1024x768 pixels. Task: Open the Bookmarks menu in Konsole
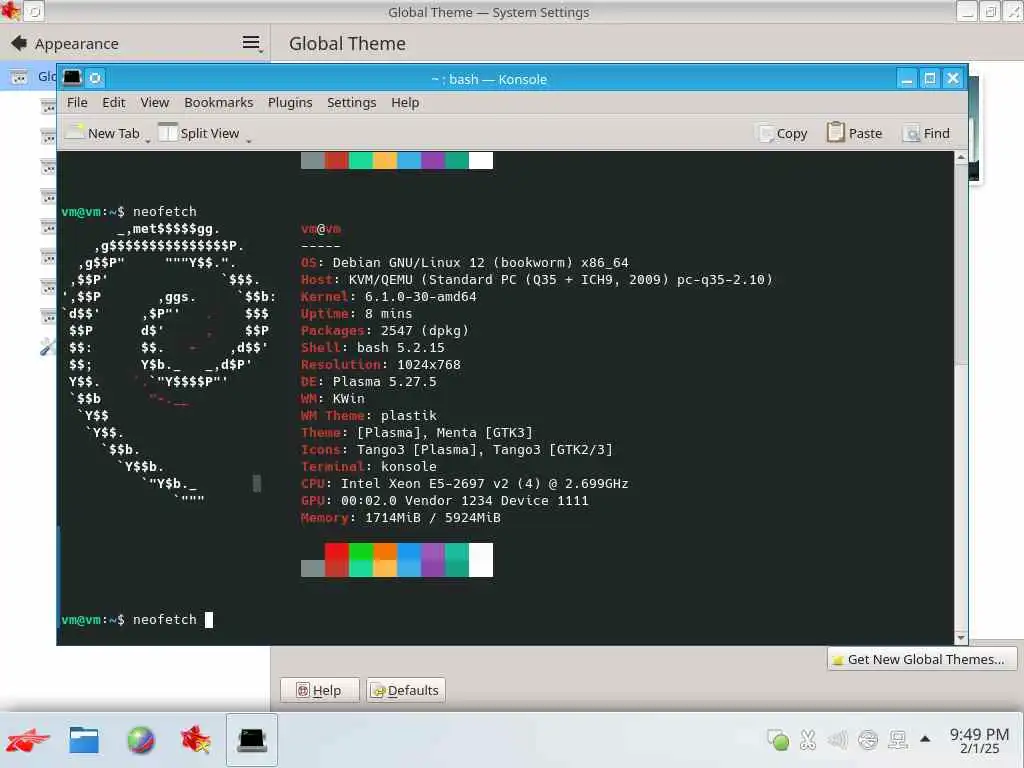tap(219, 103)
